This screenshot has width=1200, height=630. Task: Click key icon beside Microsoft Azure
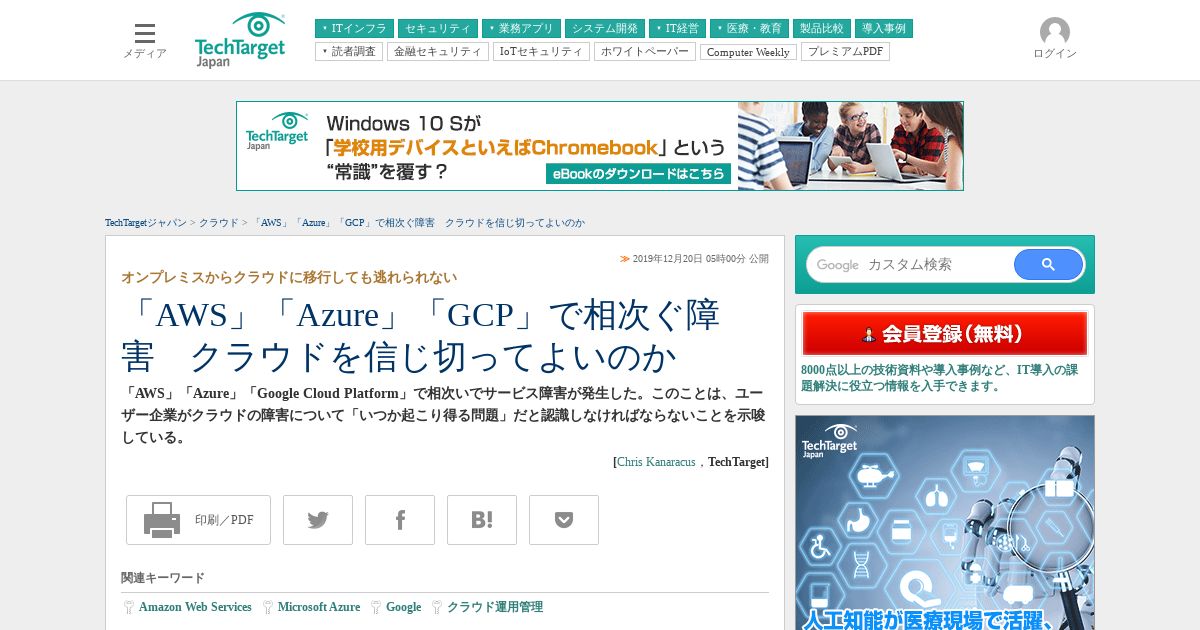click(x=268, y=607)
